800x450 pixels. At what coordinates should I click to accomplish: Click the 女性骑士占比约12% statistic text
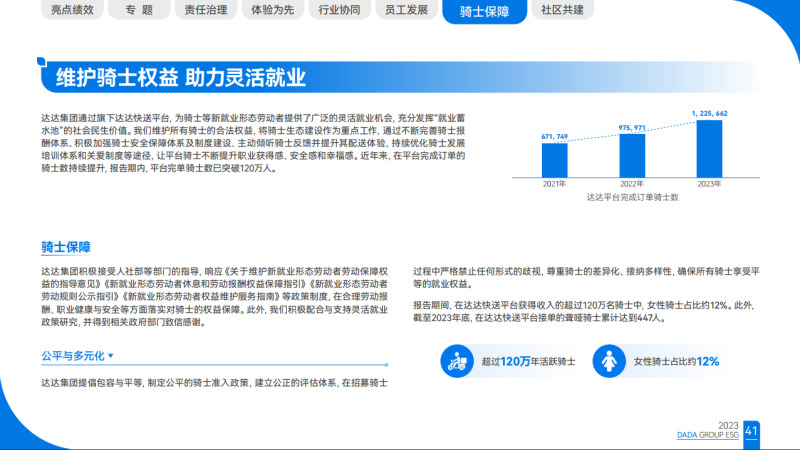point(676,361)
